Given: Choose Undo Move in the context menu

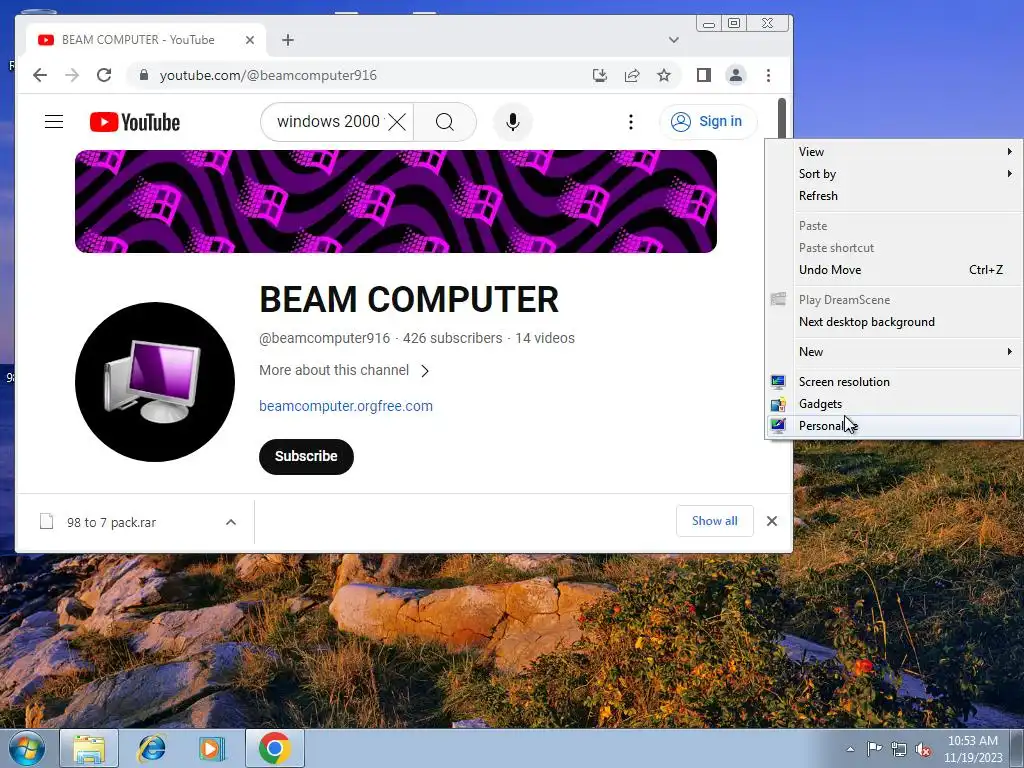Looking at the screenshot, I should click(894, 270).
